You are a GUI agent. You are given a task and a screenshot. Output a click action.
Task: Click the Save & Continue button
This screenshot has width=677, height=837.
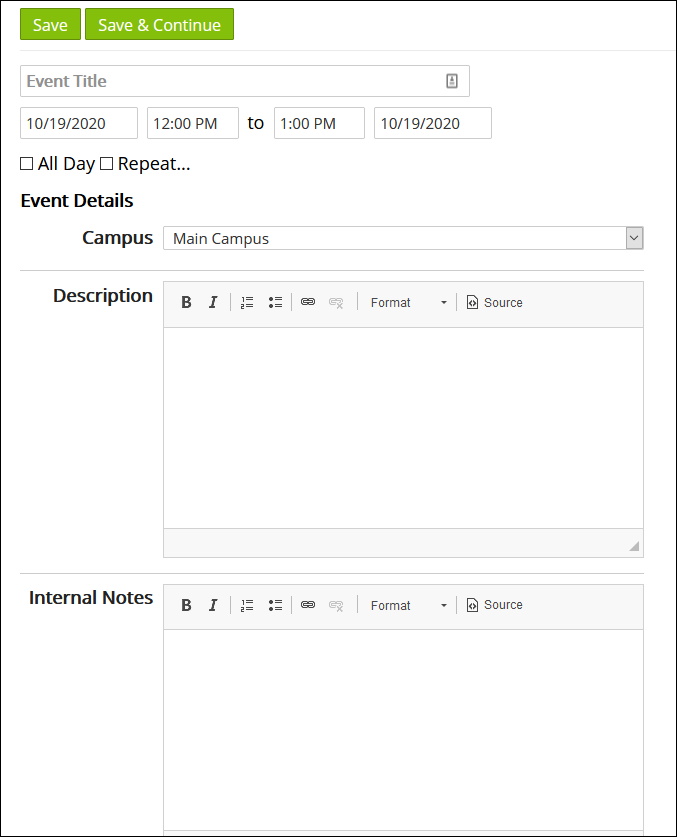[159, 25]
